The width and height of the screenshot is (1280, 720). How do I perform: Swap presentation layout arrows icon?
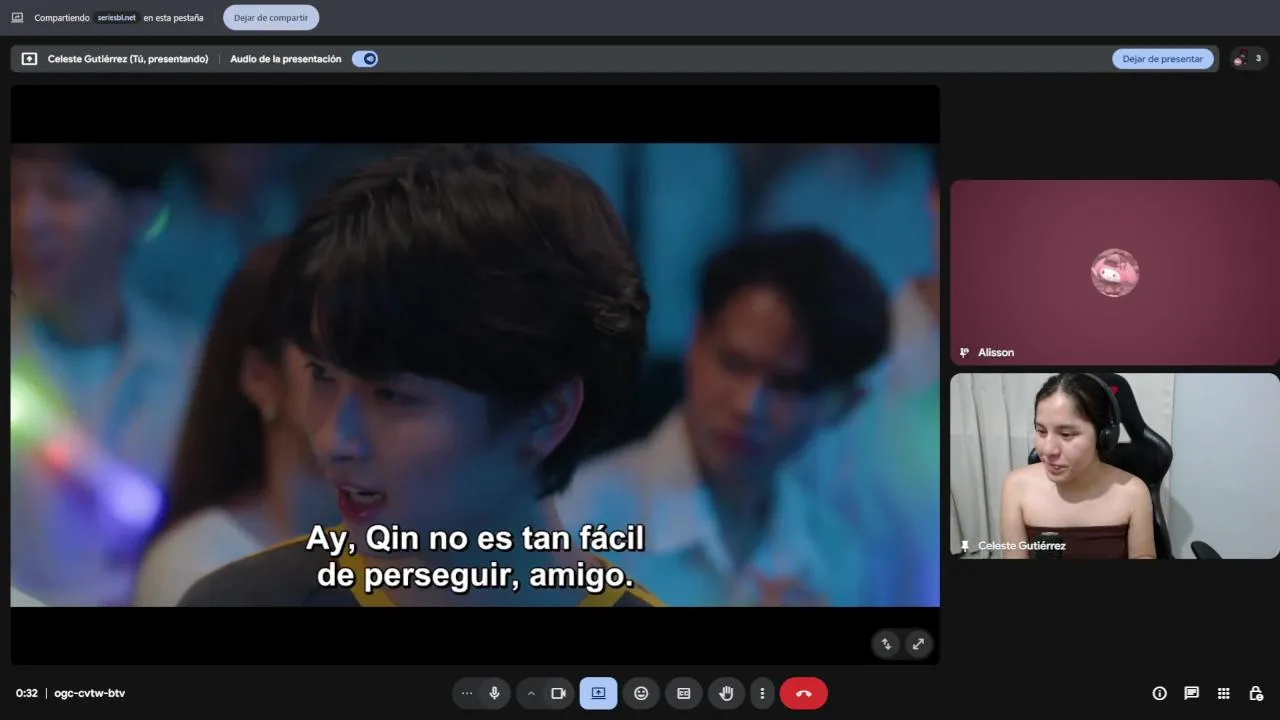point(886,644)
